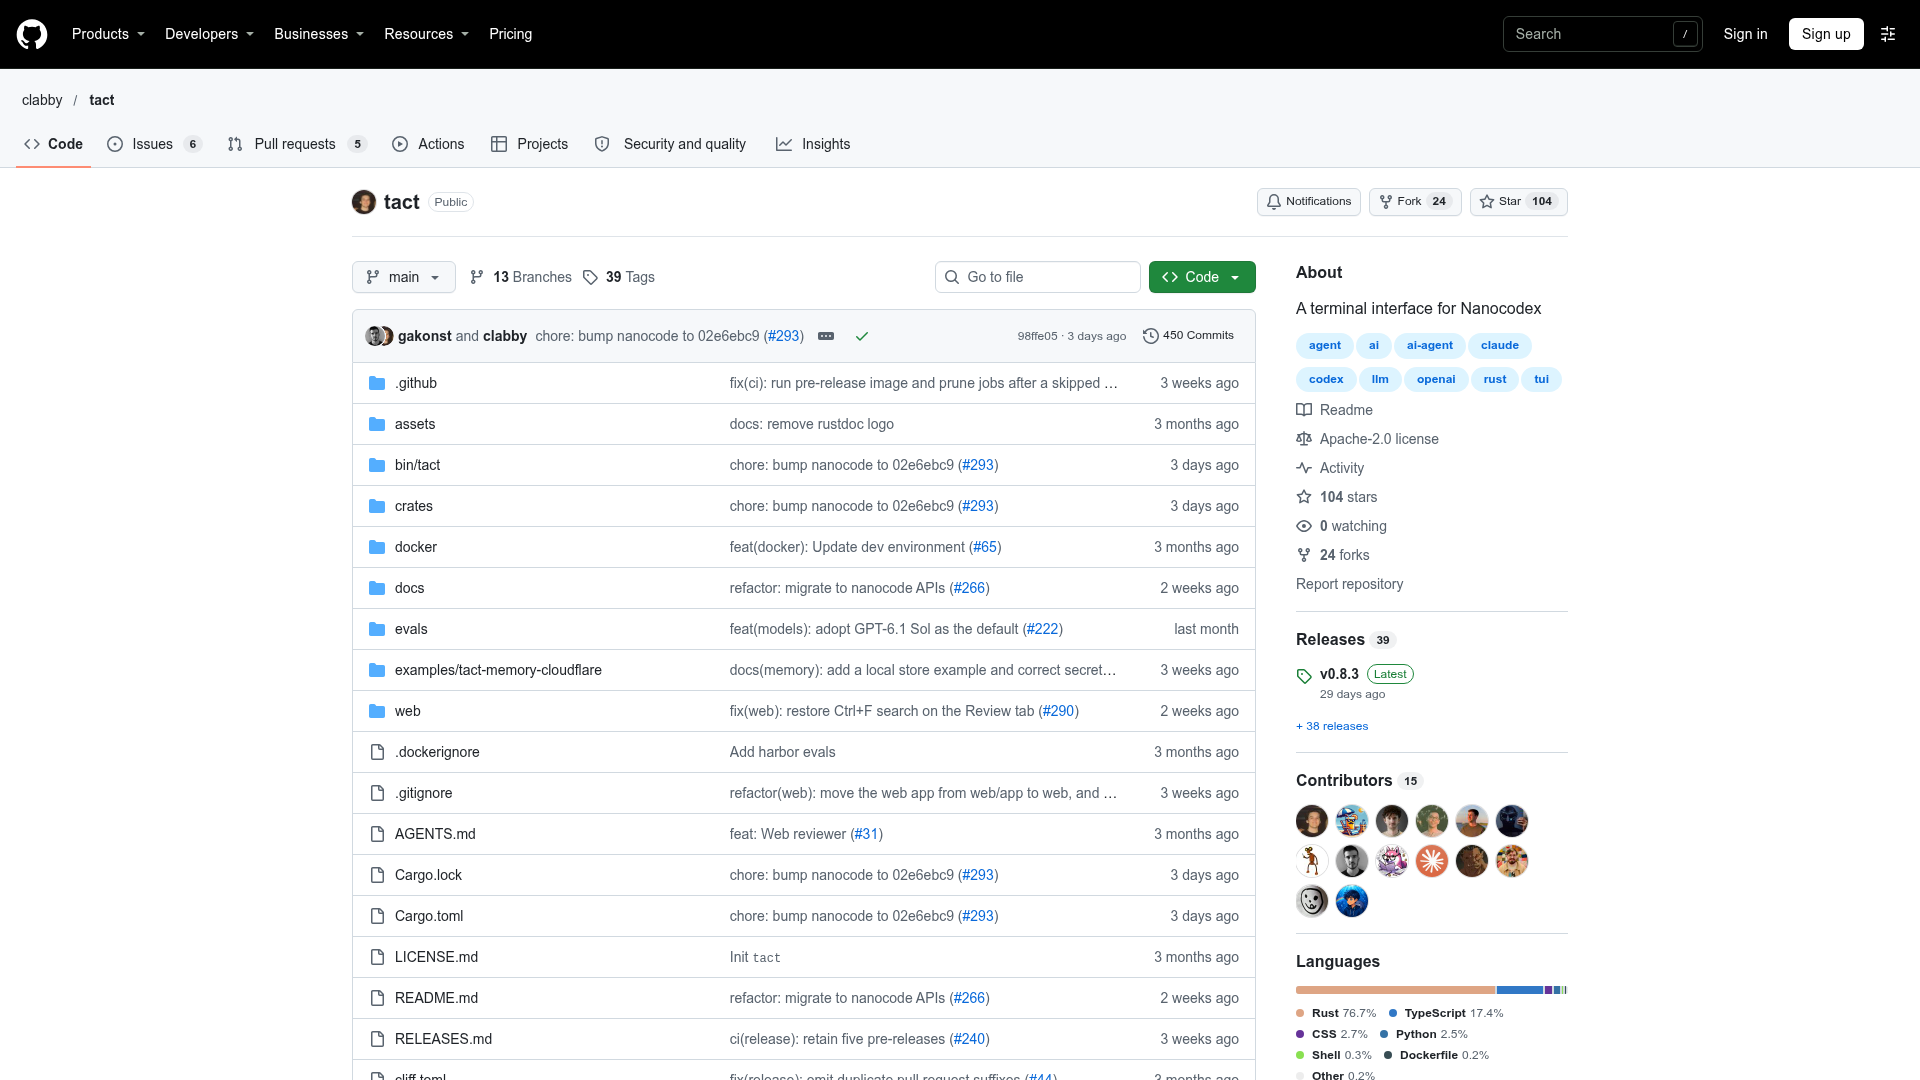Open the examples/tact-memory-cloudflare folder
This screenshot has width=1920, height=1080.
(498, 670)
